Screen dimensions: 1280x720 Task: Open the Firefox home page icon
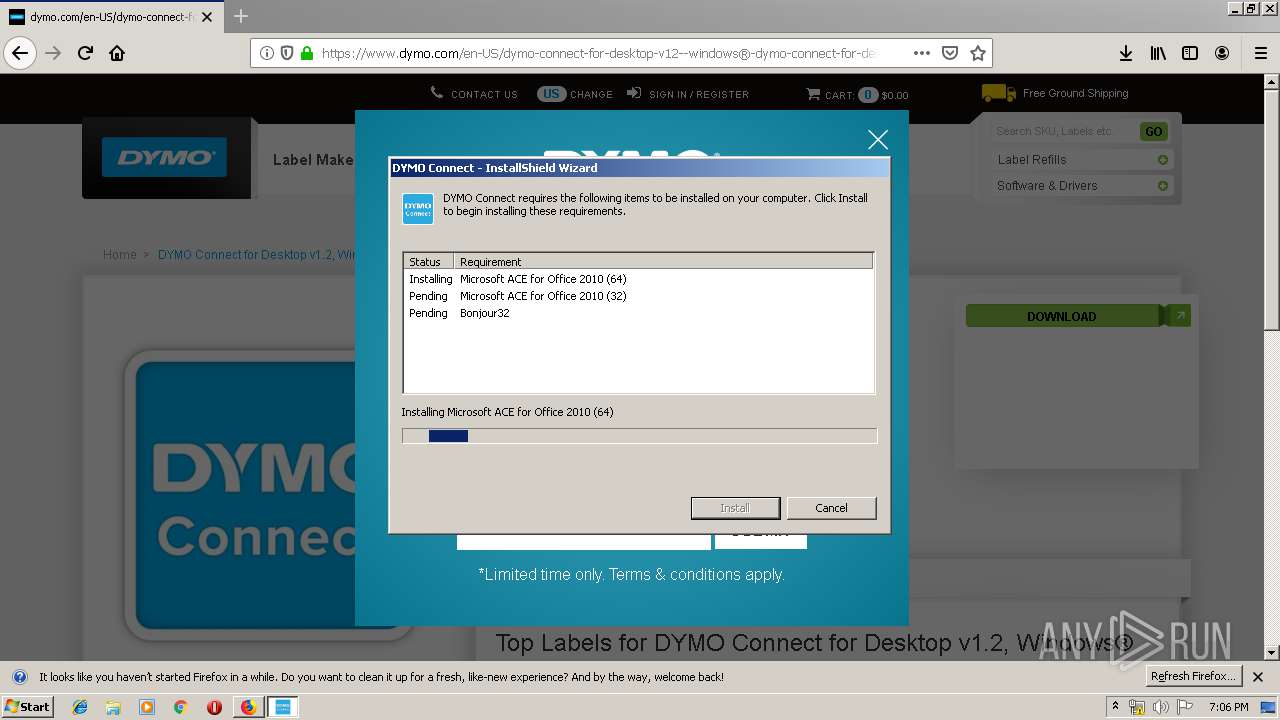(117, 53)
